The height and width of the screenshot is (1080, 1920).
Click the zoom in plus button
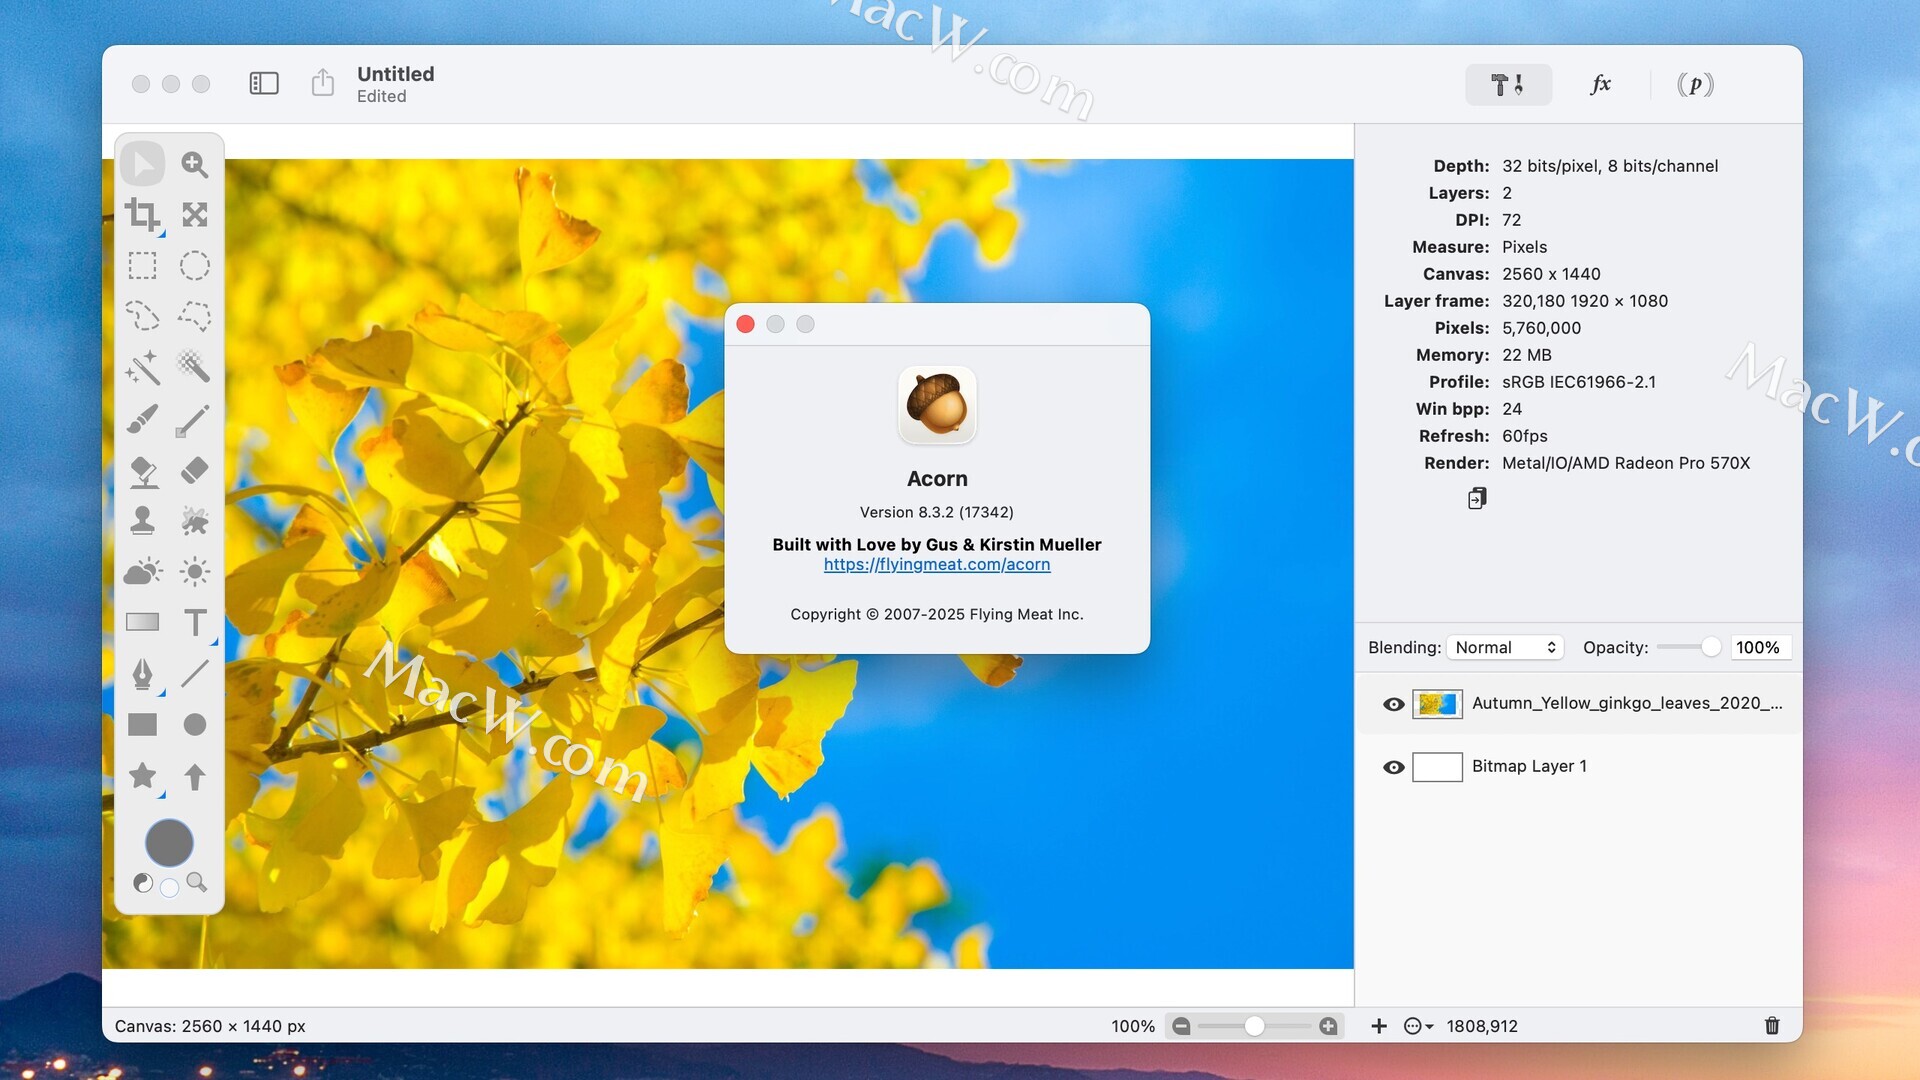(1328, 1026)
